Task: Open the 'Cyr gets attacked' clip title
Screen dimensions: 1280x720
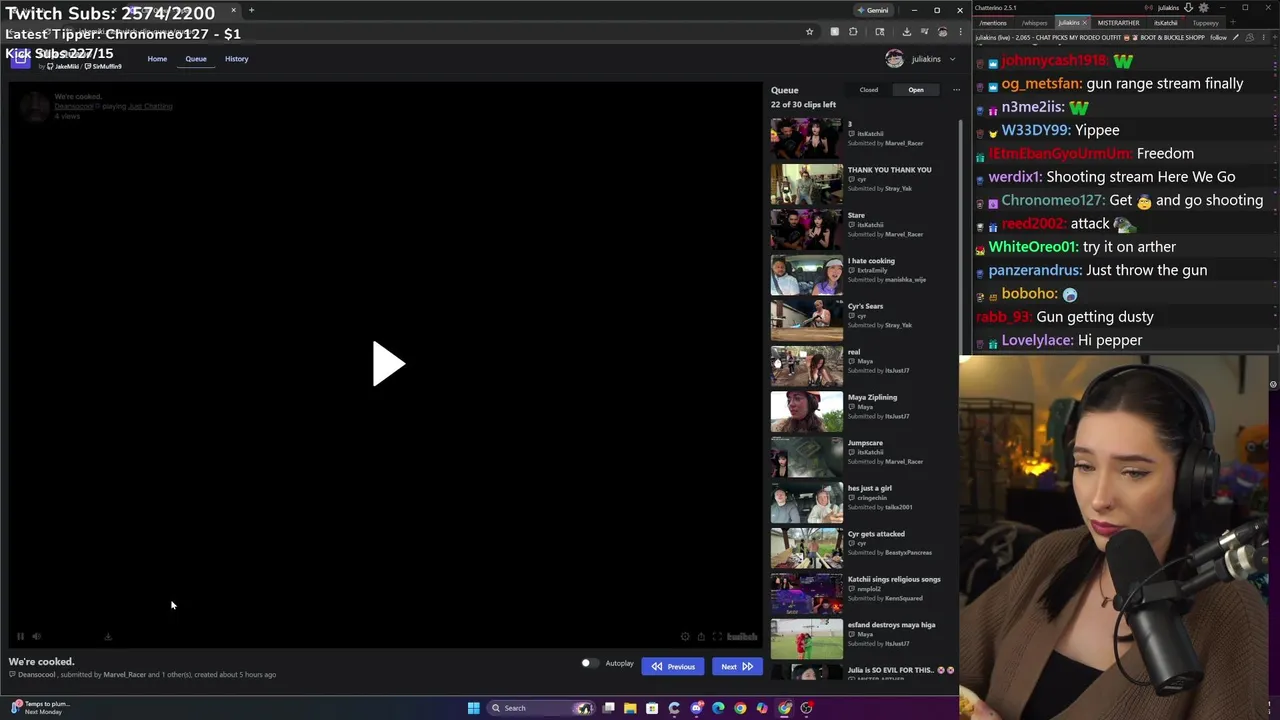Action: click(876, 534)
